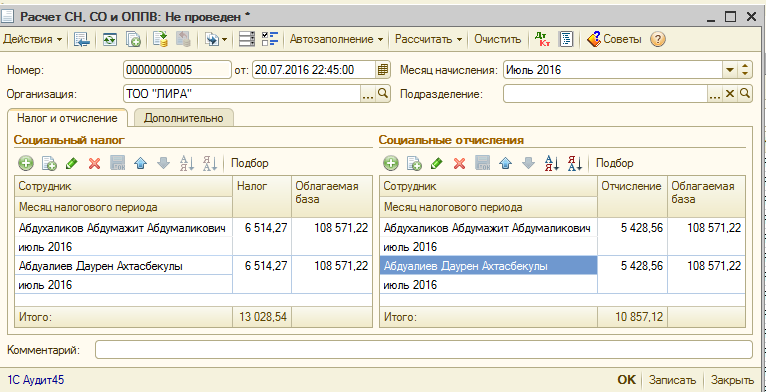Click Подбор in Социальный налог toolbar

[250, 163]
